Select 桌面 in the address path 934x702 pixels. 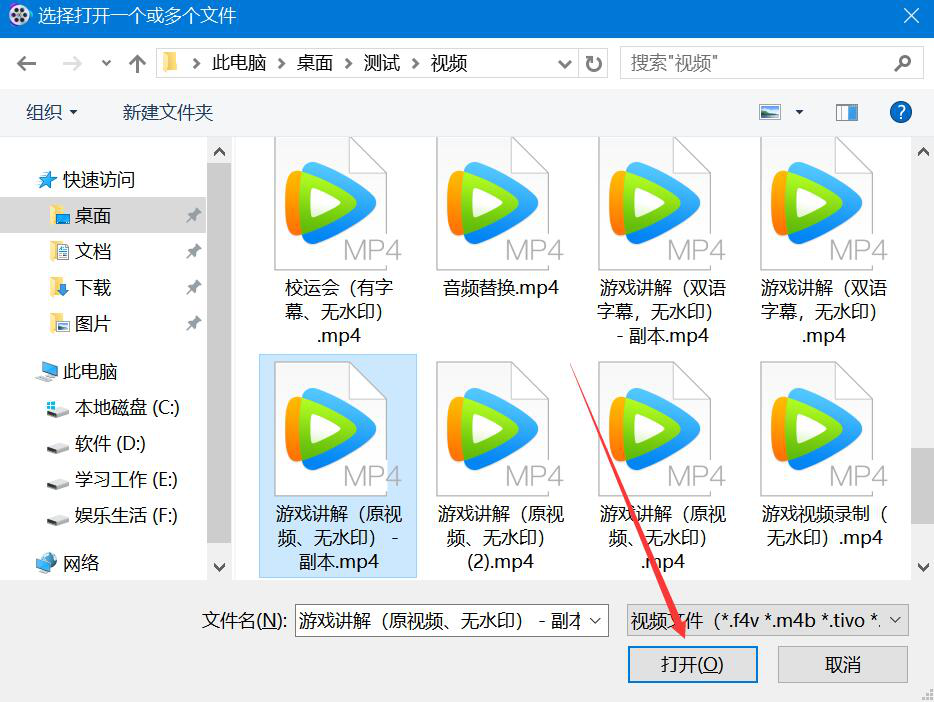point(315,63)
